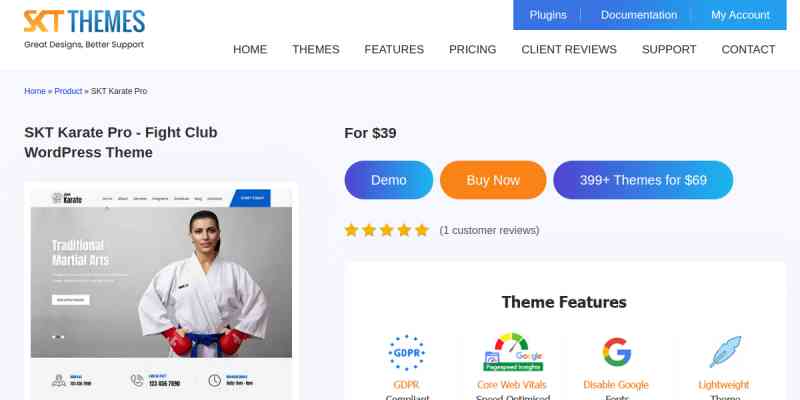Open the Pricing menu item
Viewport: 800px width, 400px height.
click(472, 49)
